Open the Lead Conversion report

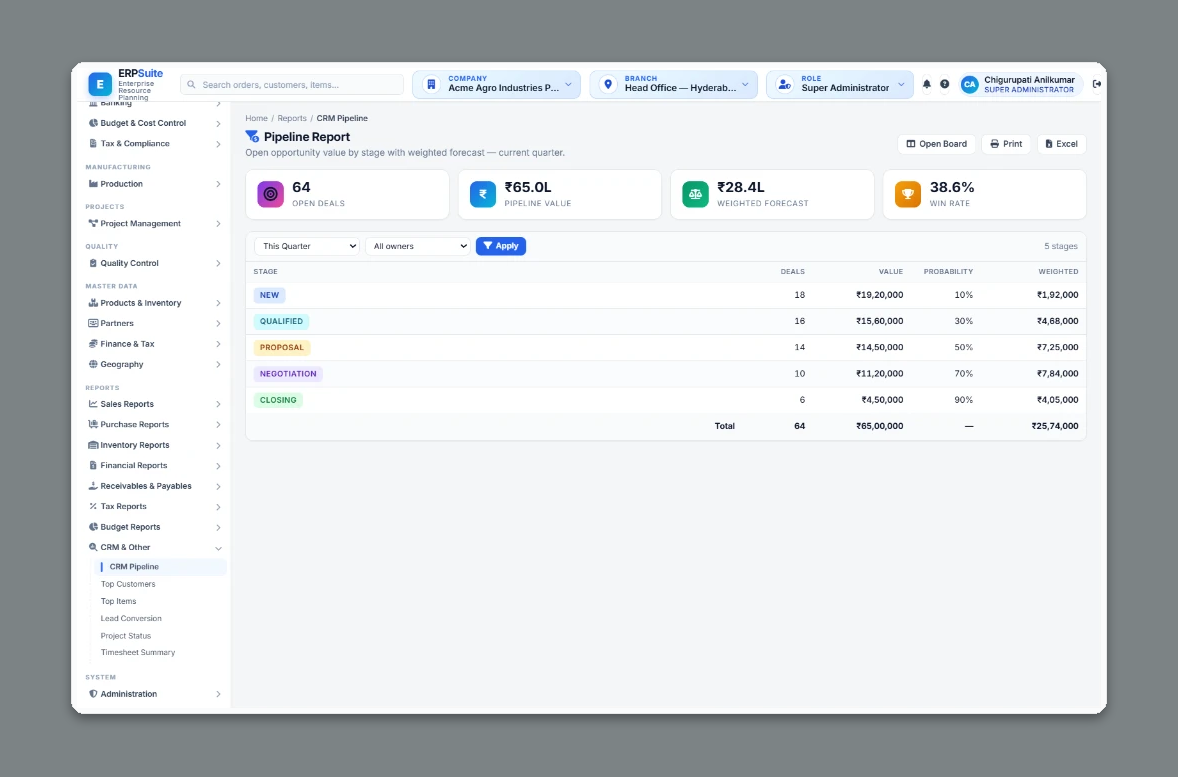click(x=131, y=618)
